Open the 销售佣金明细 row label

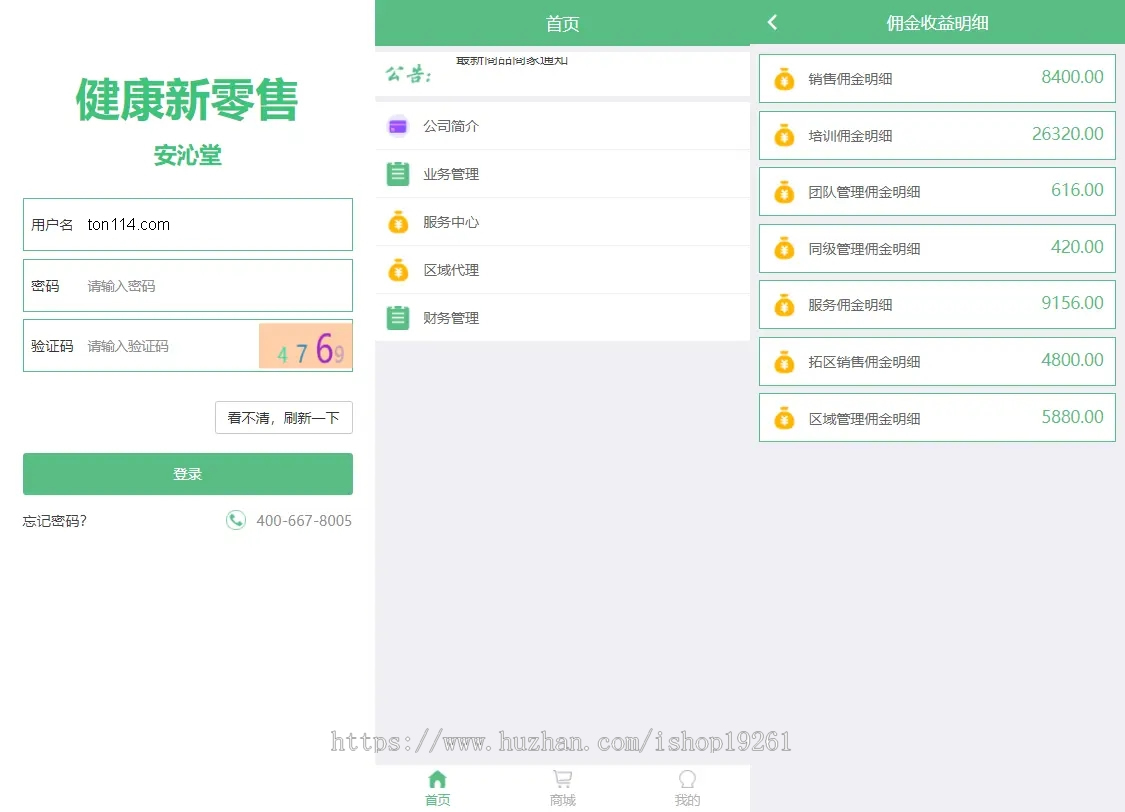[850, 79]
